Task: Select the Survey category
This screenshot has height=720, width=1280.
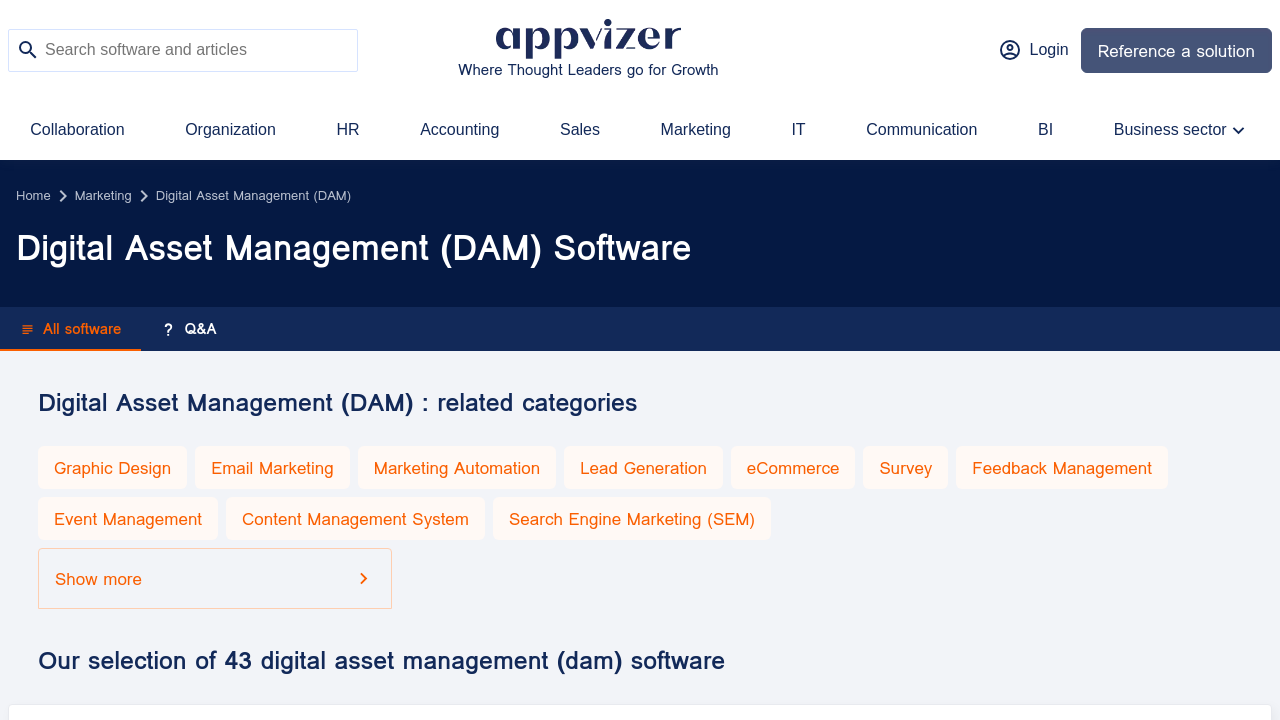Action: tap(906, 468)
